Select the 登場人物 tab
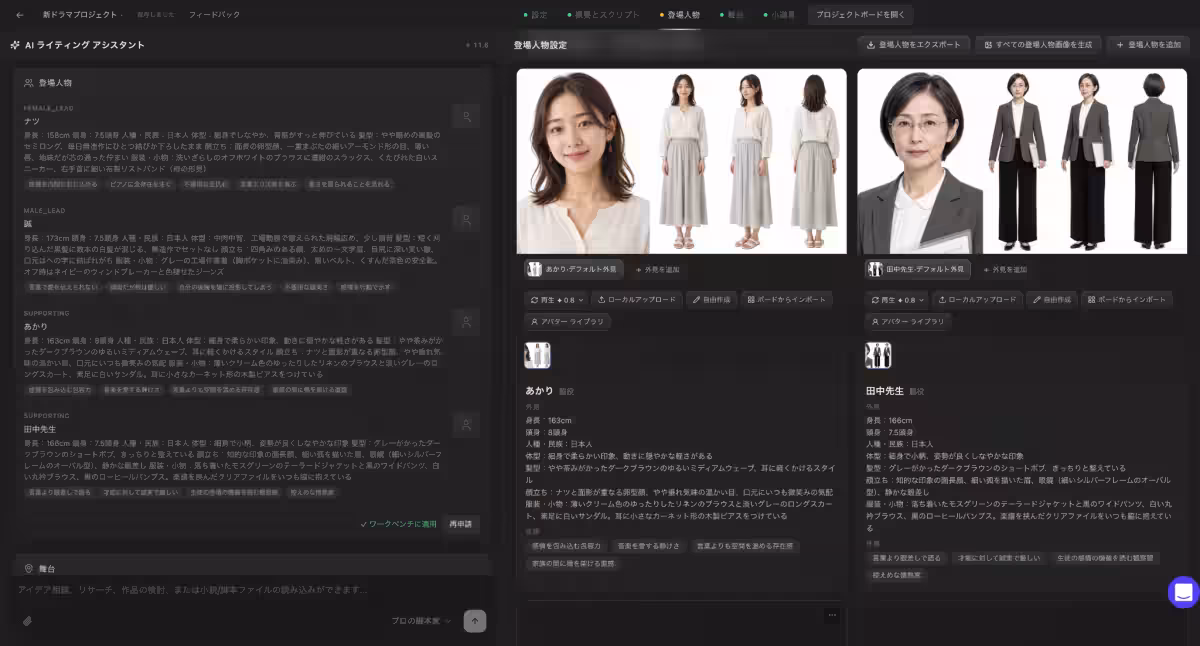Screen dimensions: 1200x646 pos(679,15)
